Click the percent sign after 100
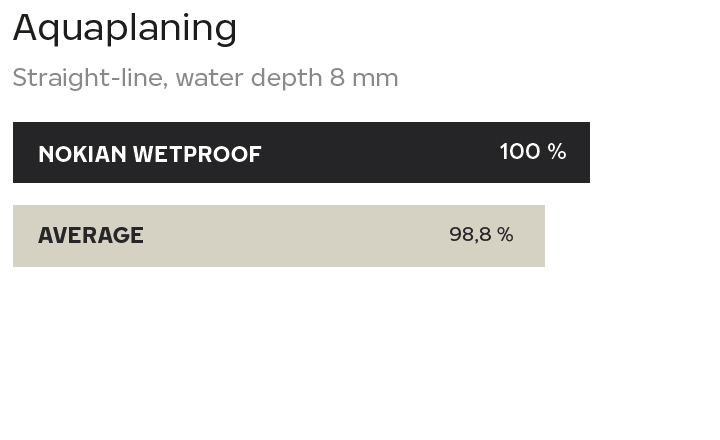The width and height of the screenshot is (720, 440). click(557, 152)
